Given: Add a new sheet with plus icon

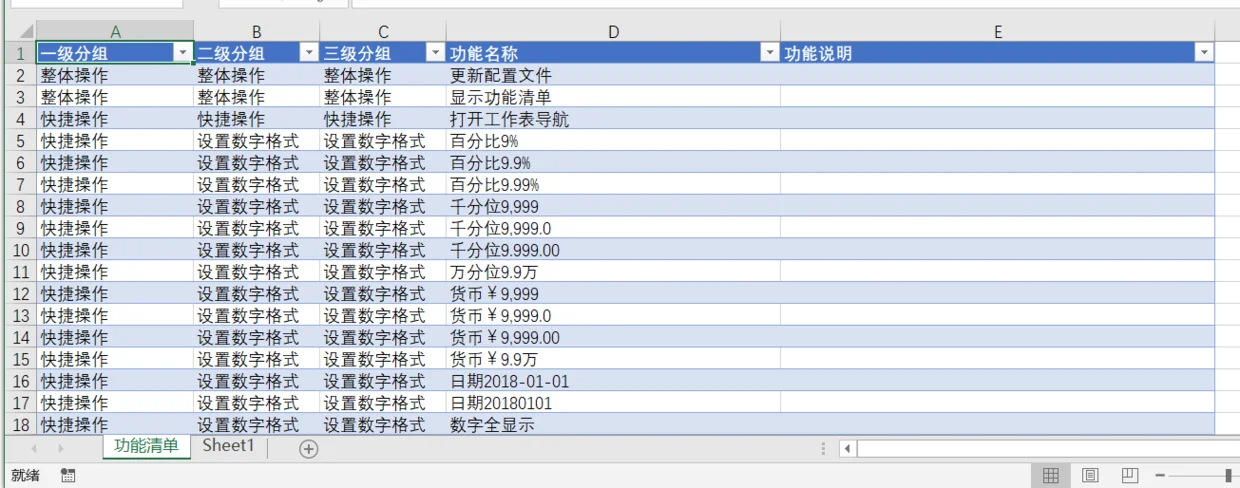Looking at the screenshot, I should point(308,449).
